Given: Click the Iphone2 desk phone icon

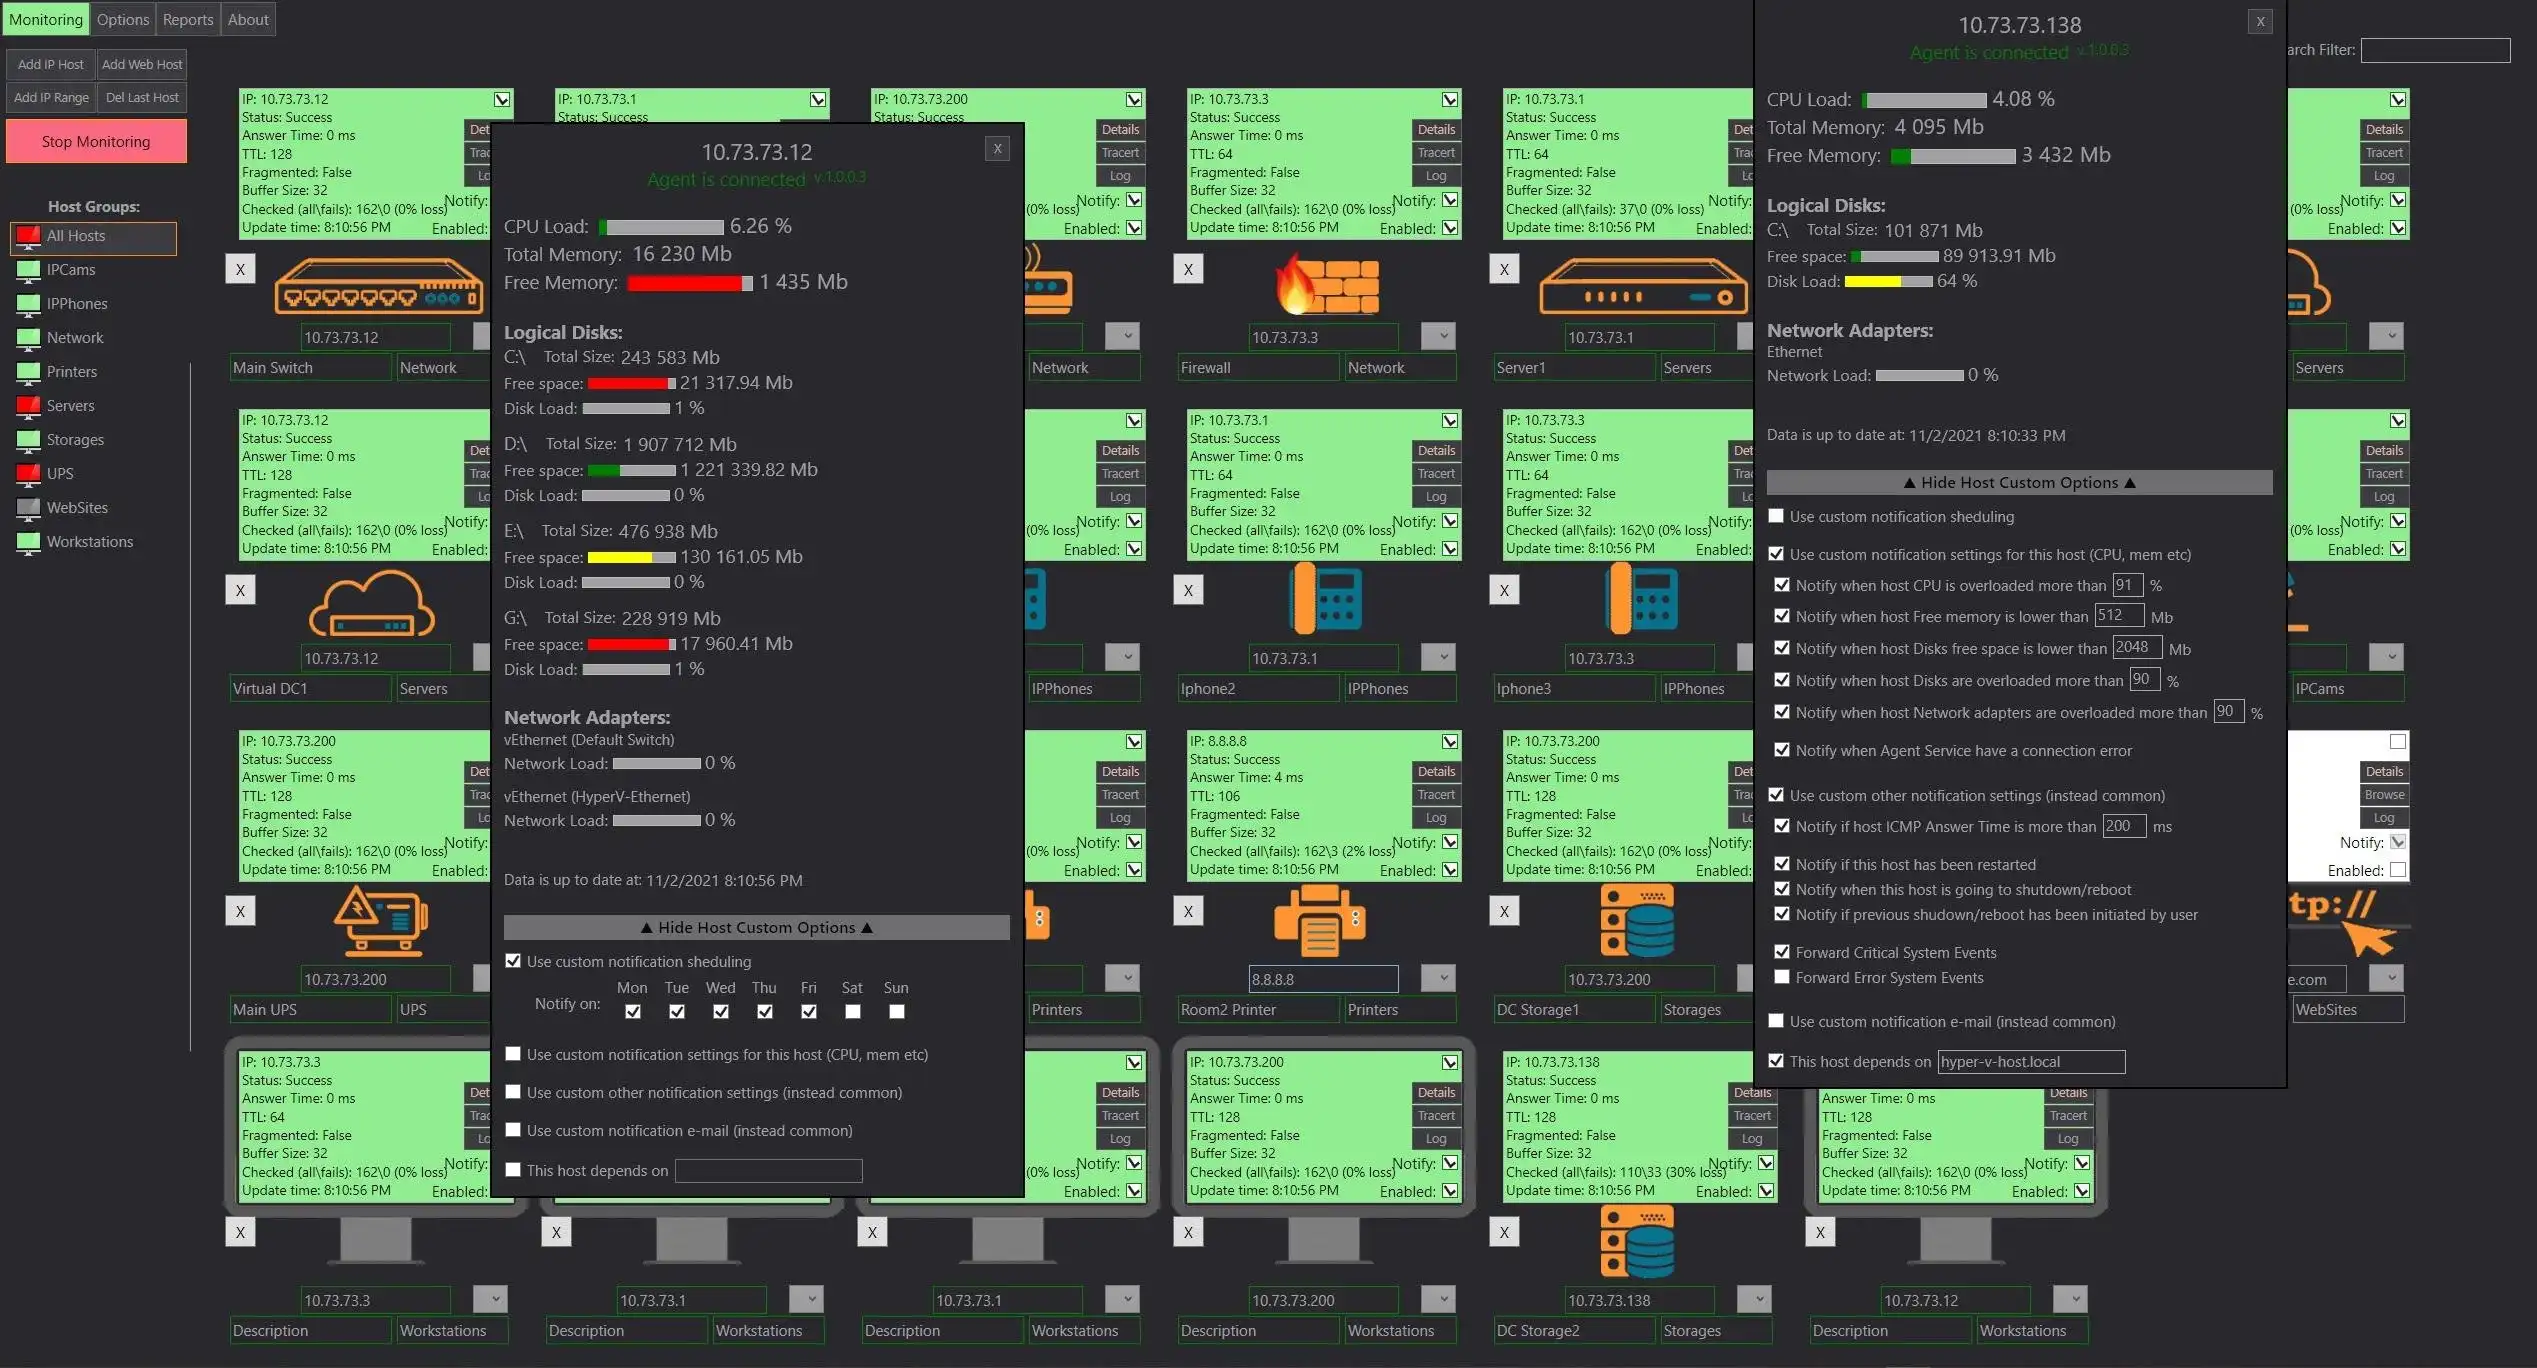Looking at the screenshot, I should [x=1325, y=599].
